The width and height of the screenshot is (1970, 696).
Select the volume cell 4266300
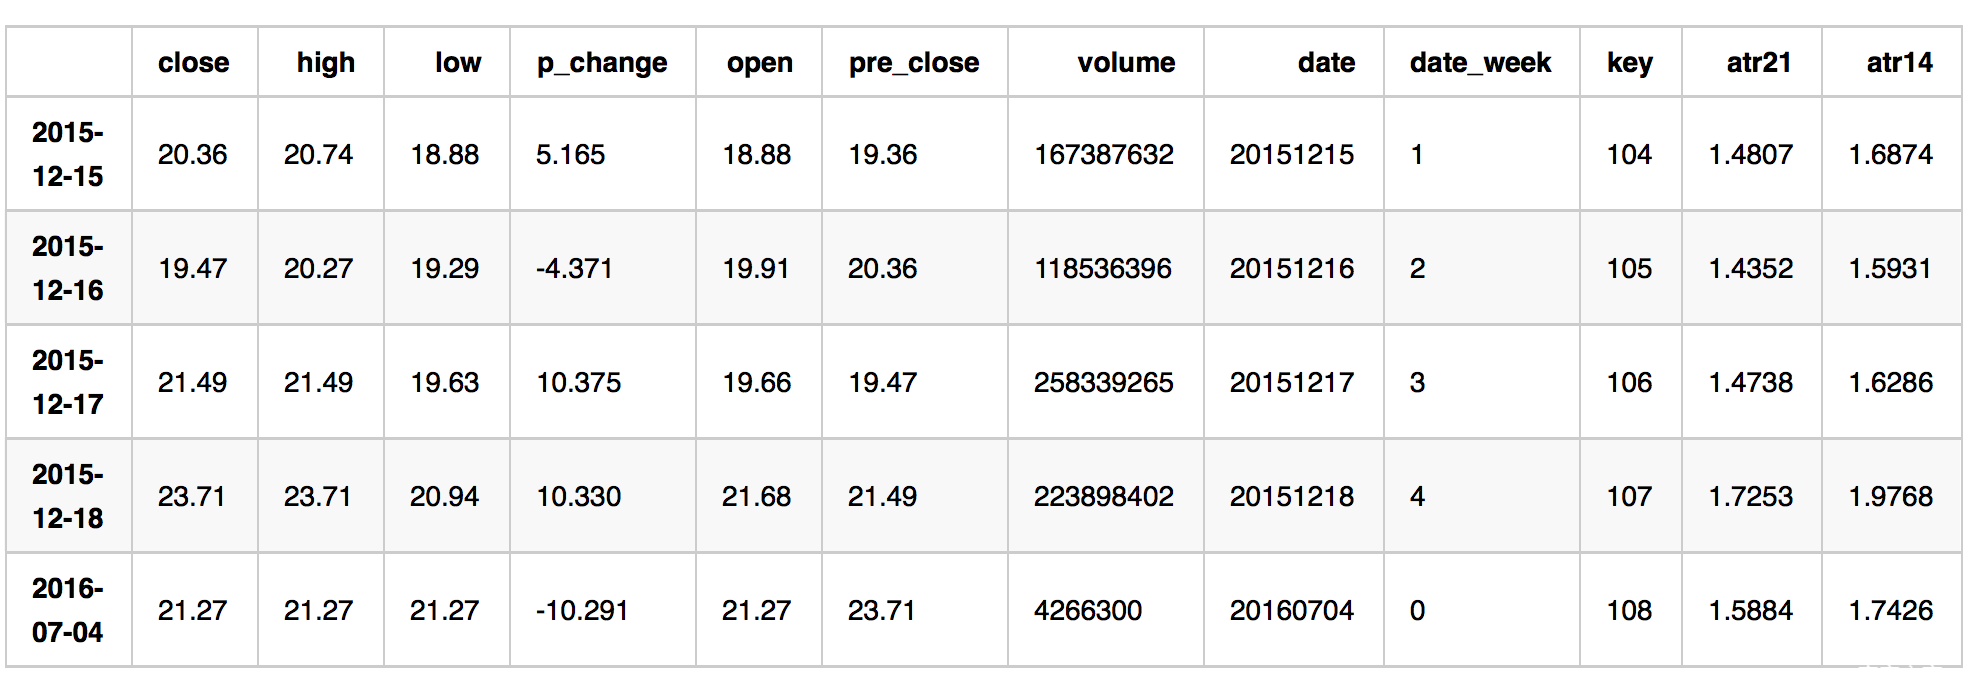1088,610
